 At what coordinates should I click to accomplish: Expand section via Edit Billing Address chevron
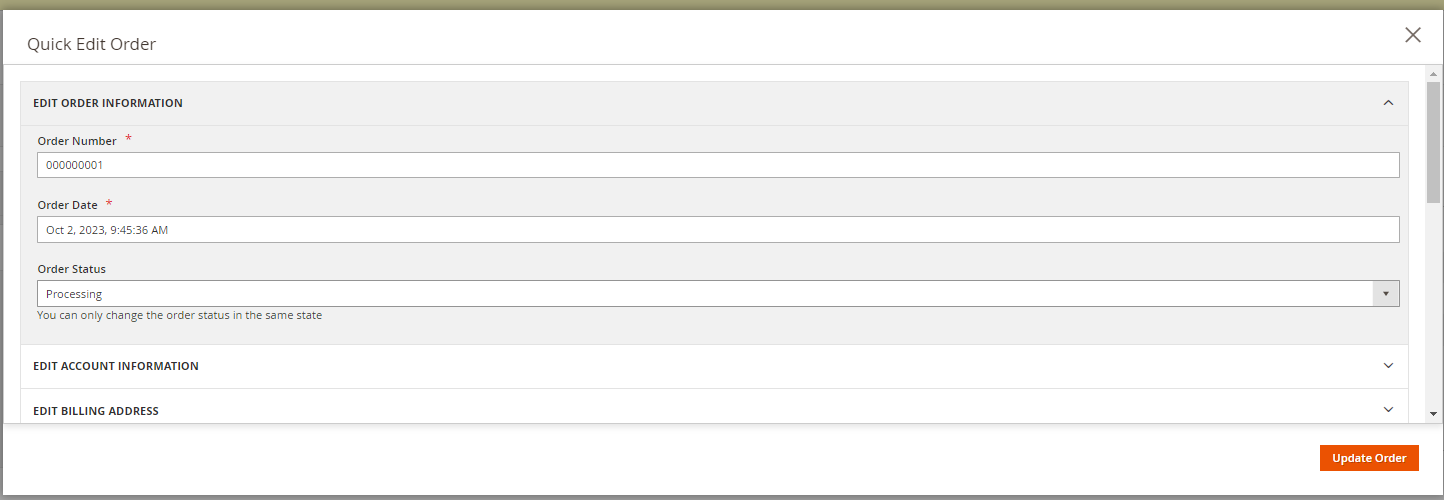(1388, 410)
